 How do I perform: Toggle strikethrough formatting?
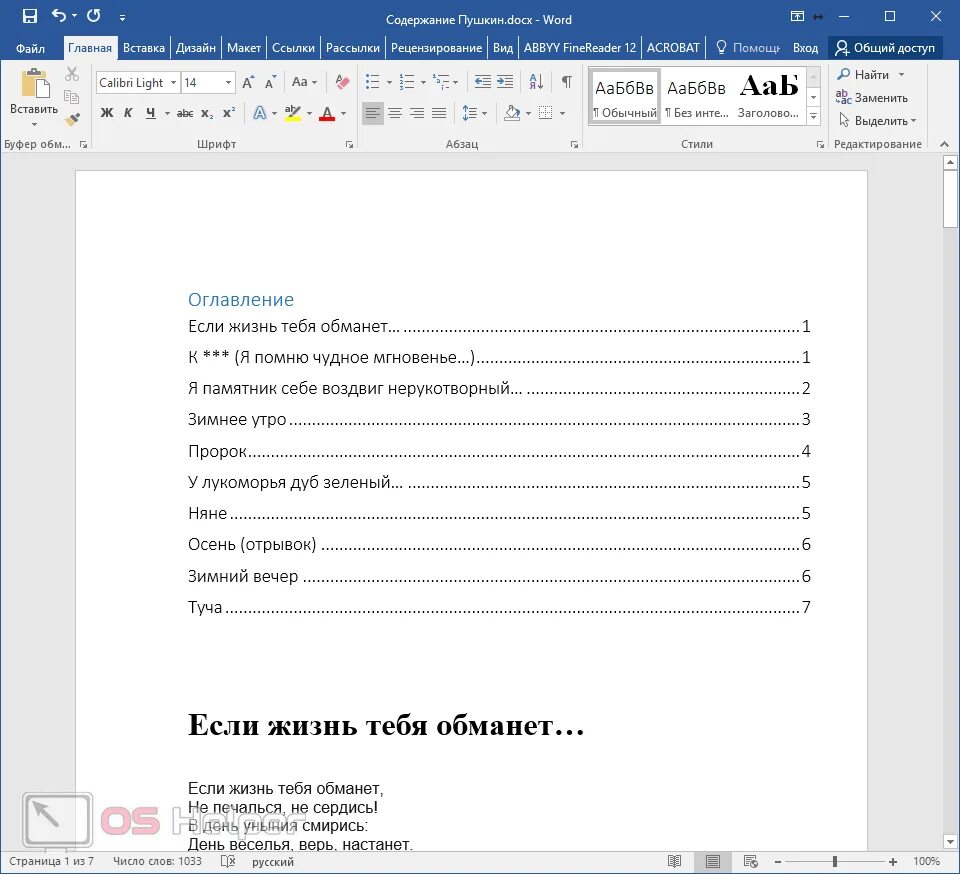coord(184,113)
